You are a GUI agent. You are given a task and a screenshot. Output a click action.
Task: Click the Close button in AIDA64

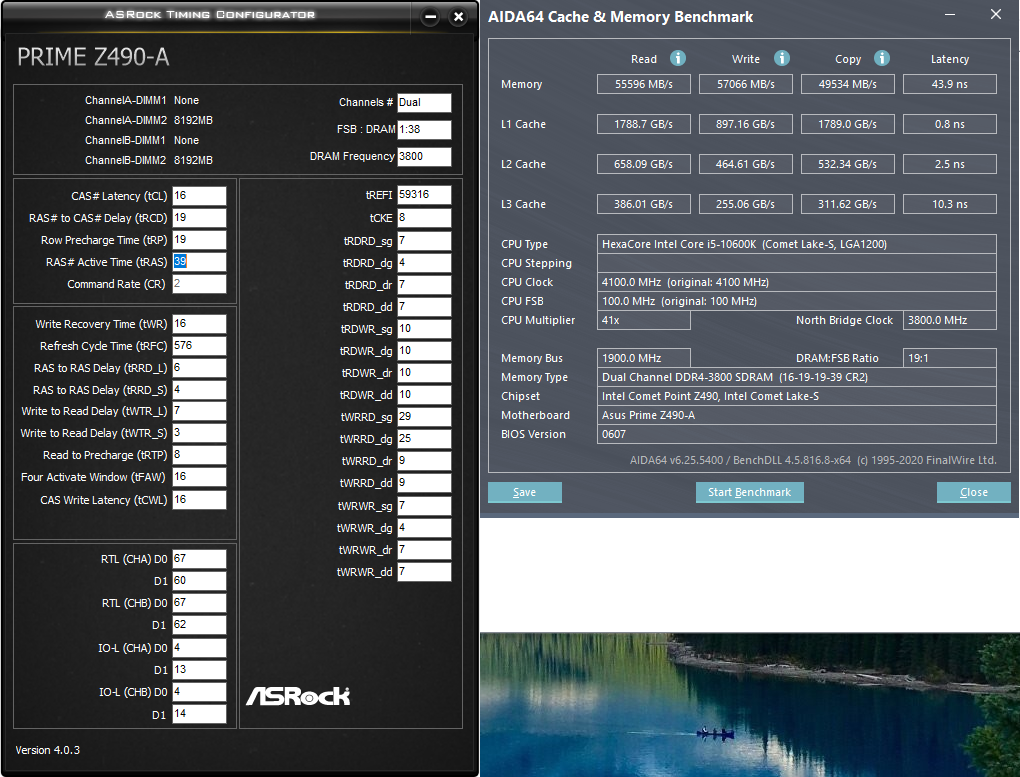click(973, 493)
